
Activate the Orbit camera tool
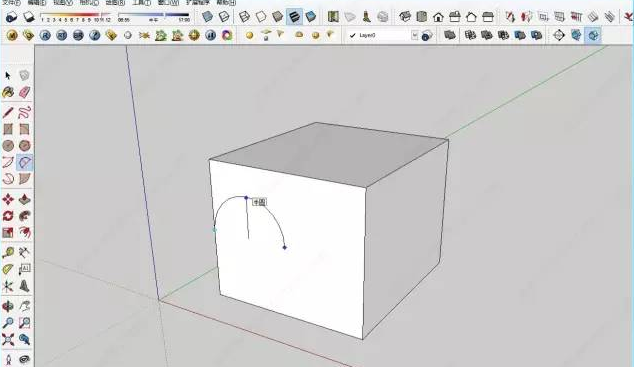point(8,306)
